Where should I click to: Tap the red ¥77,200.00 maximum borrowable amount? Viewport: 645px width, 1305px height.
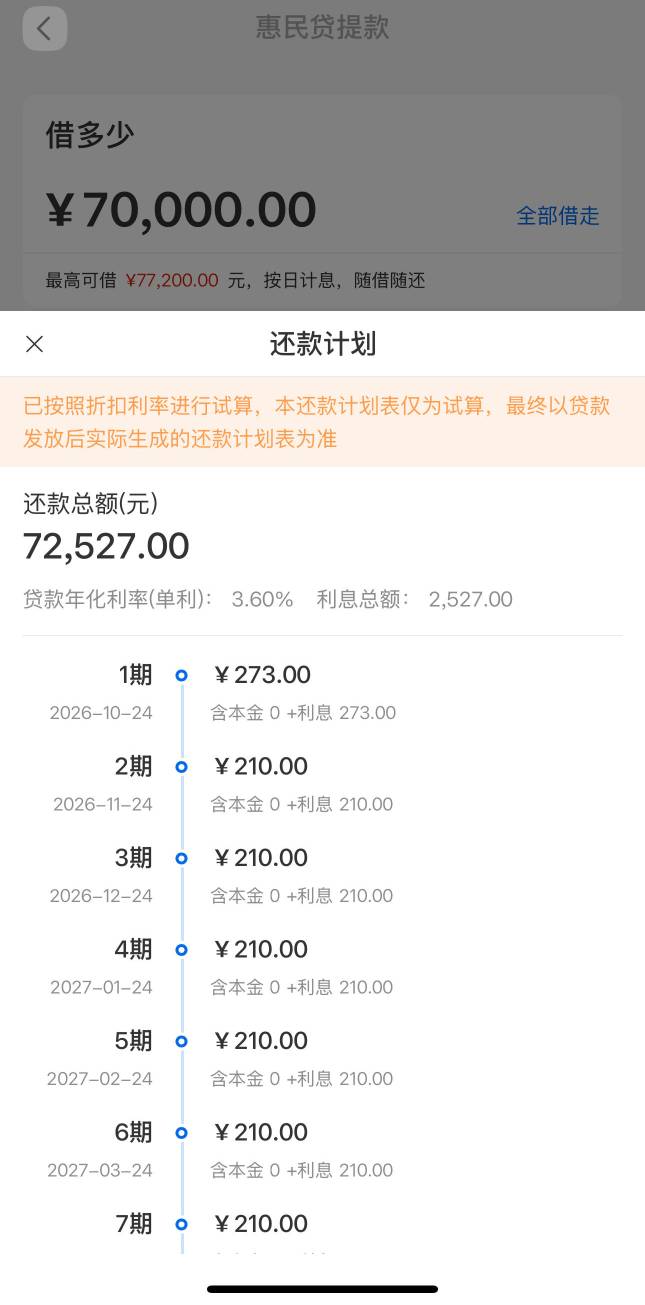click(x=172, y=280)
